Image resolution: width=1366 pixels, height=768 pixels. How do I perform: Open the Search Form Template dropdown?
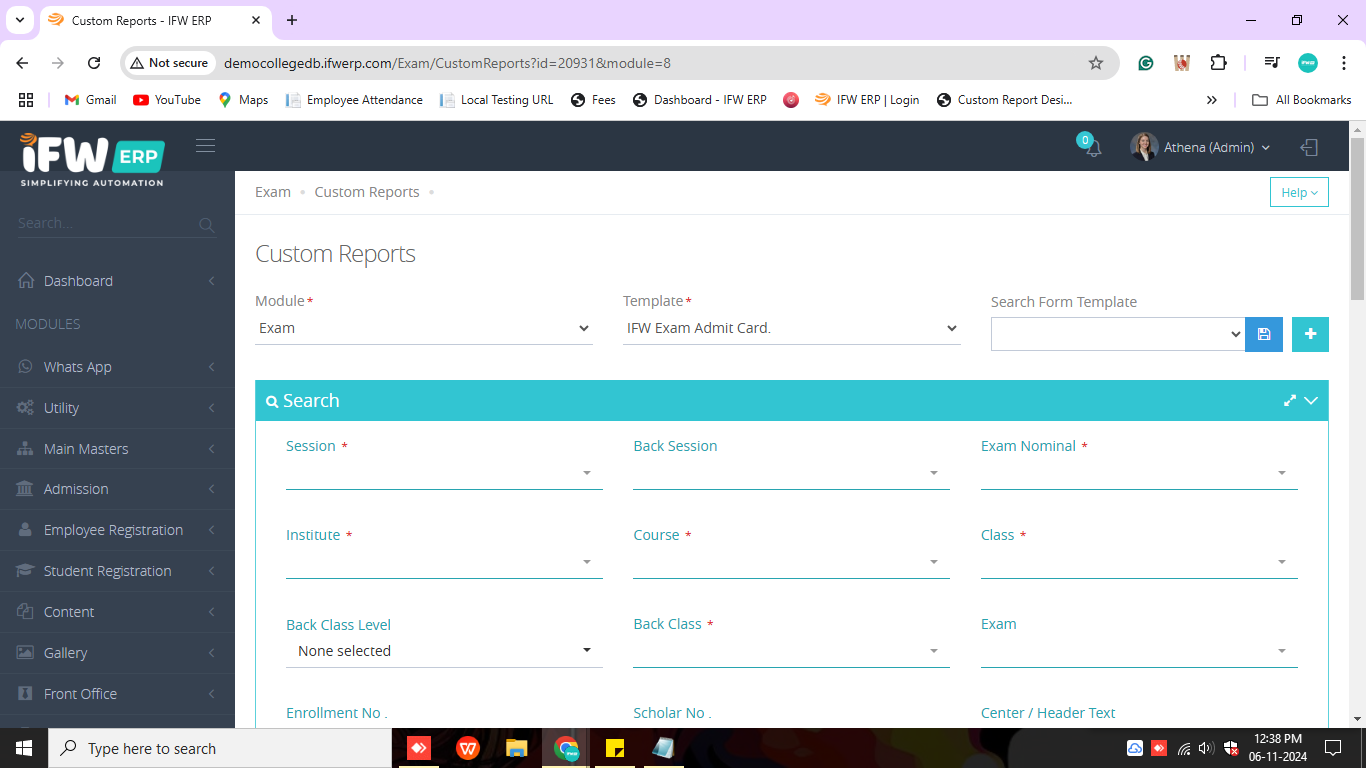click(x=1118, y=334)
